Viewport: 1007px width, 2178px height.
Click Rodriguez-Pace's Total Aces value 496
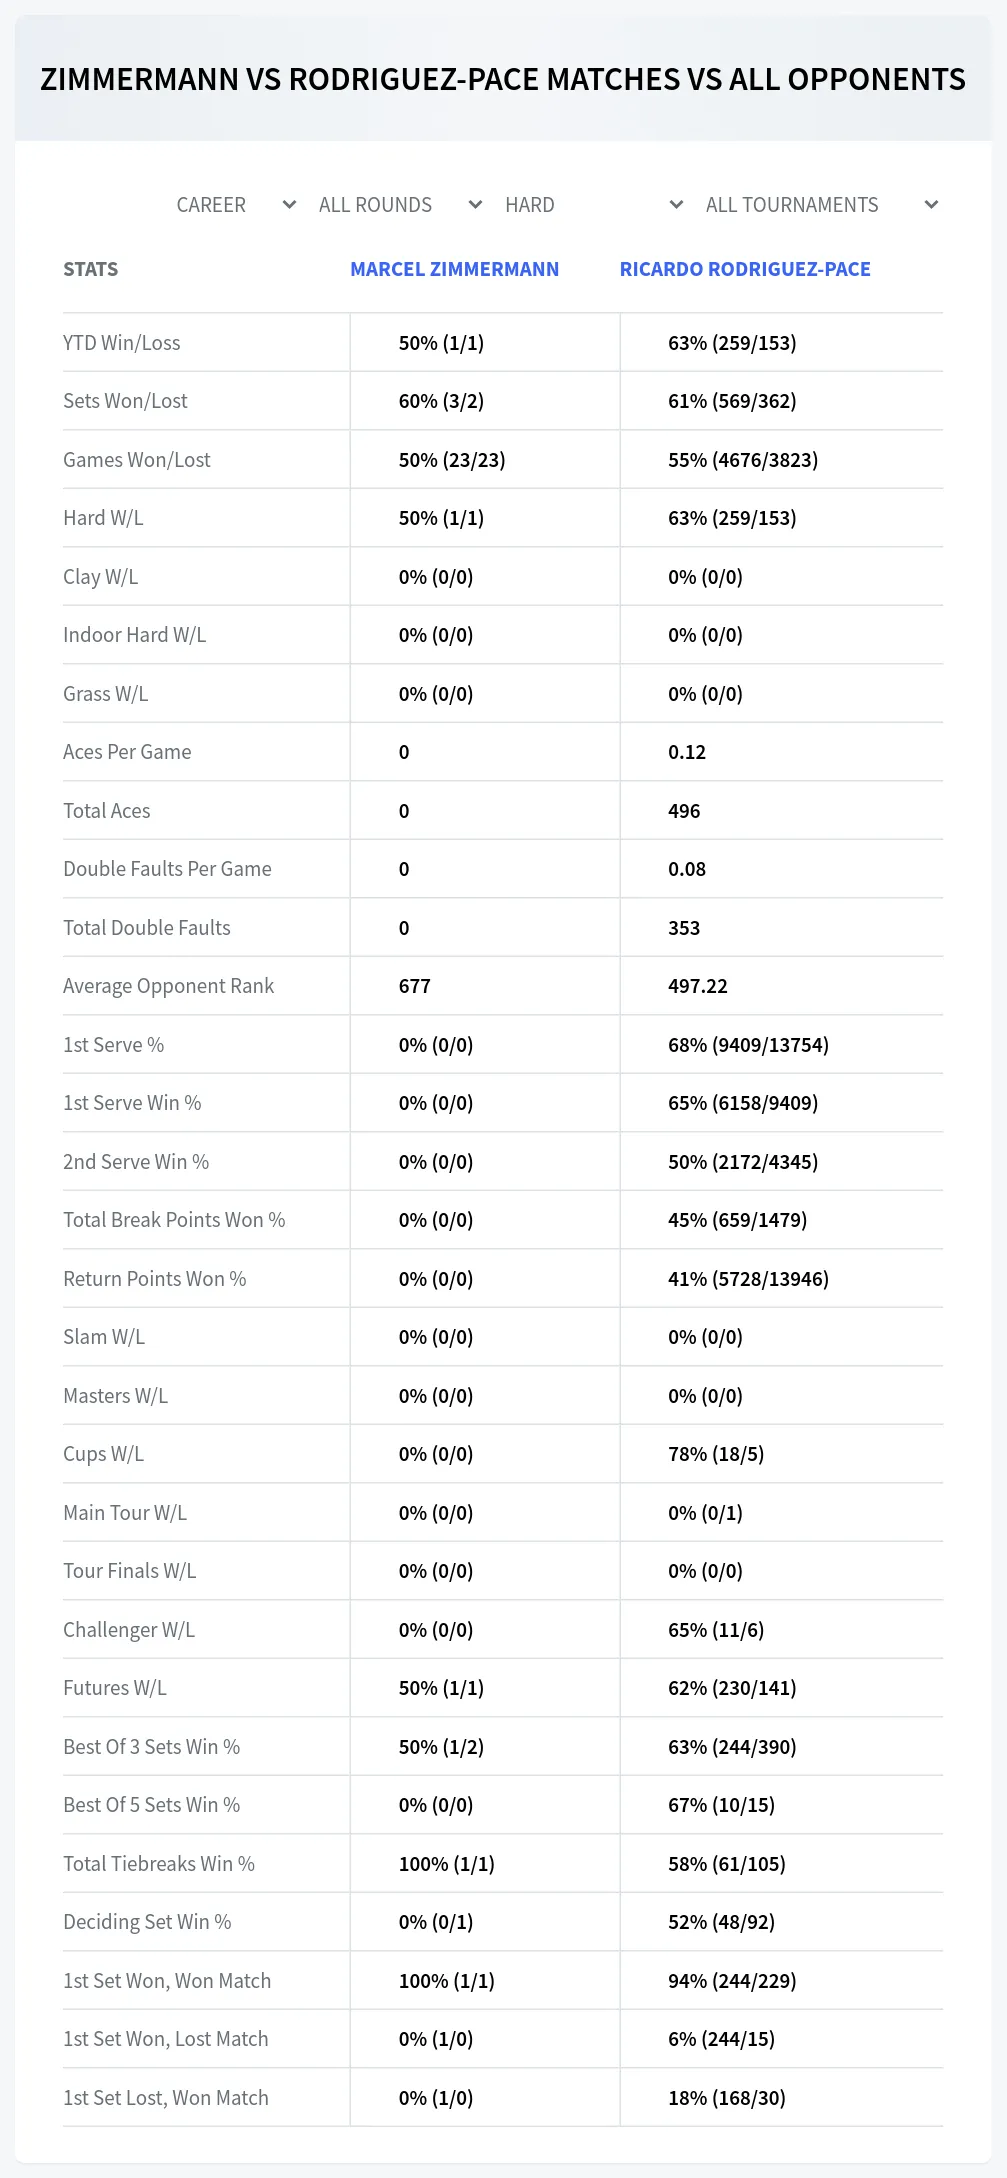[684, 811]
